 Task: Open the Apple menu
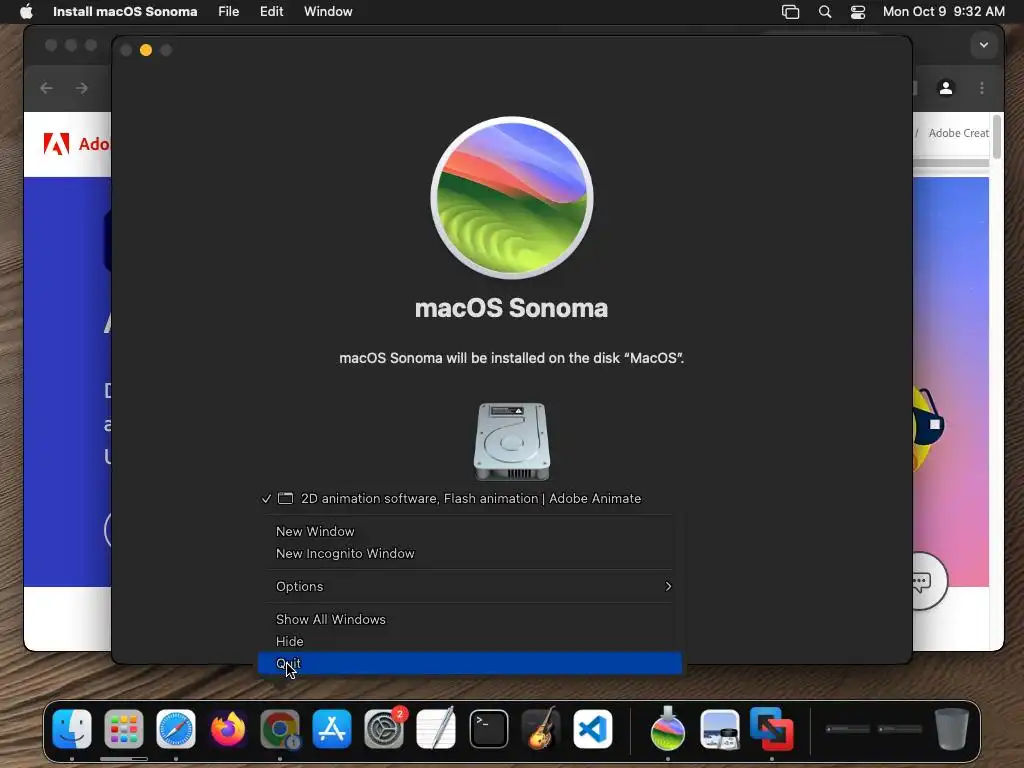26,11
